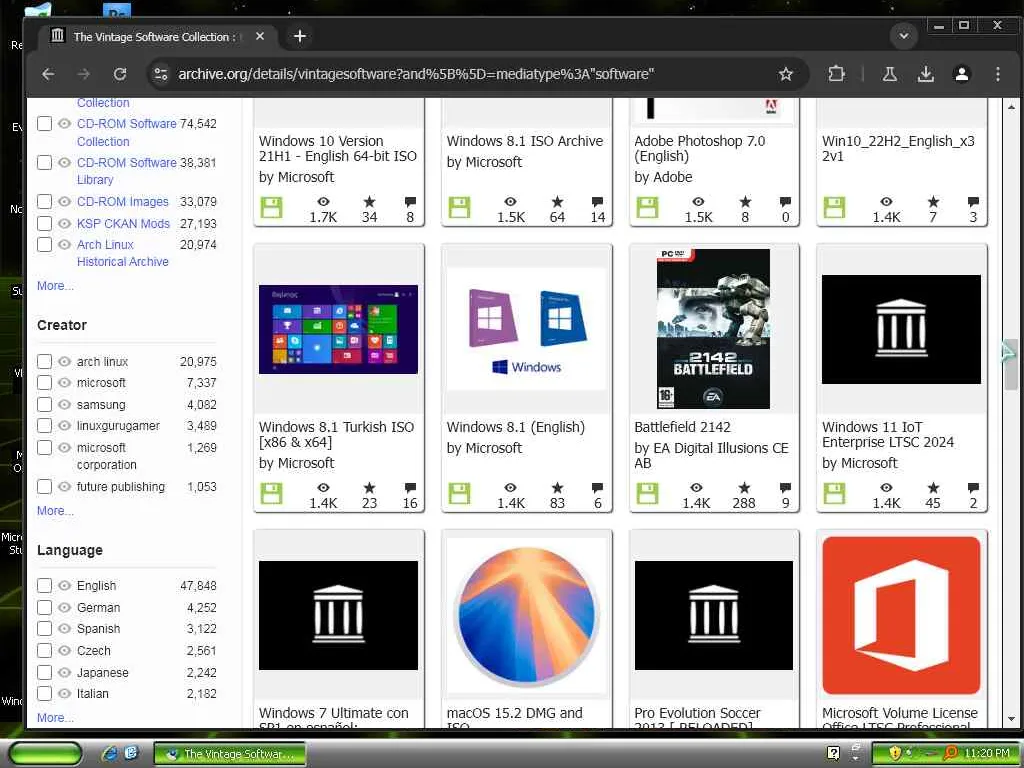Open the Chrome three-dot menu
1024x768 pixels.
click(997, 74)
